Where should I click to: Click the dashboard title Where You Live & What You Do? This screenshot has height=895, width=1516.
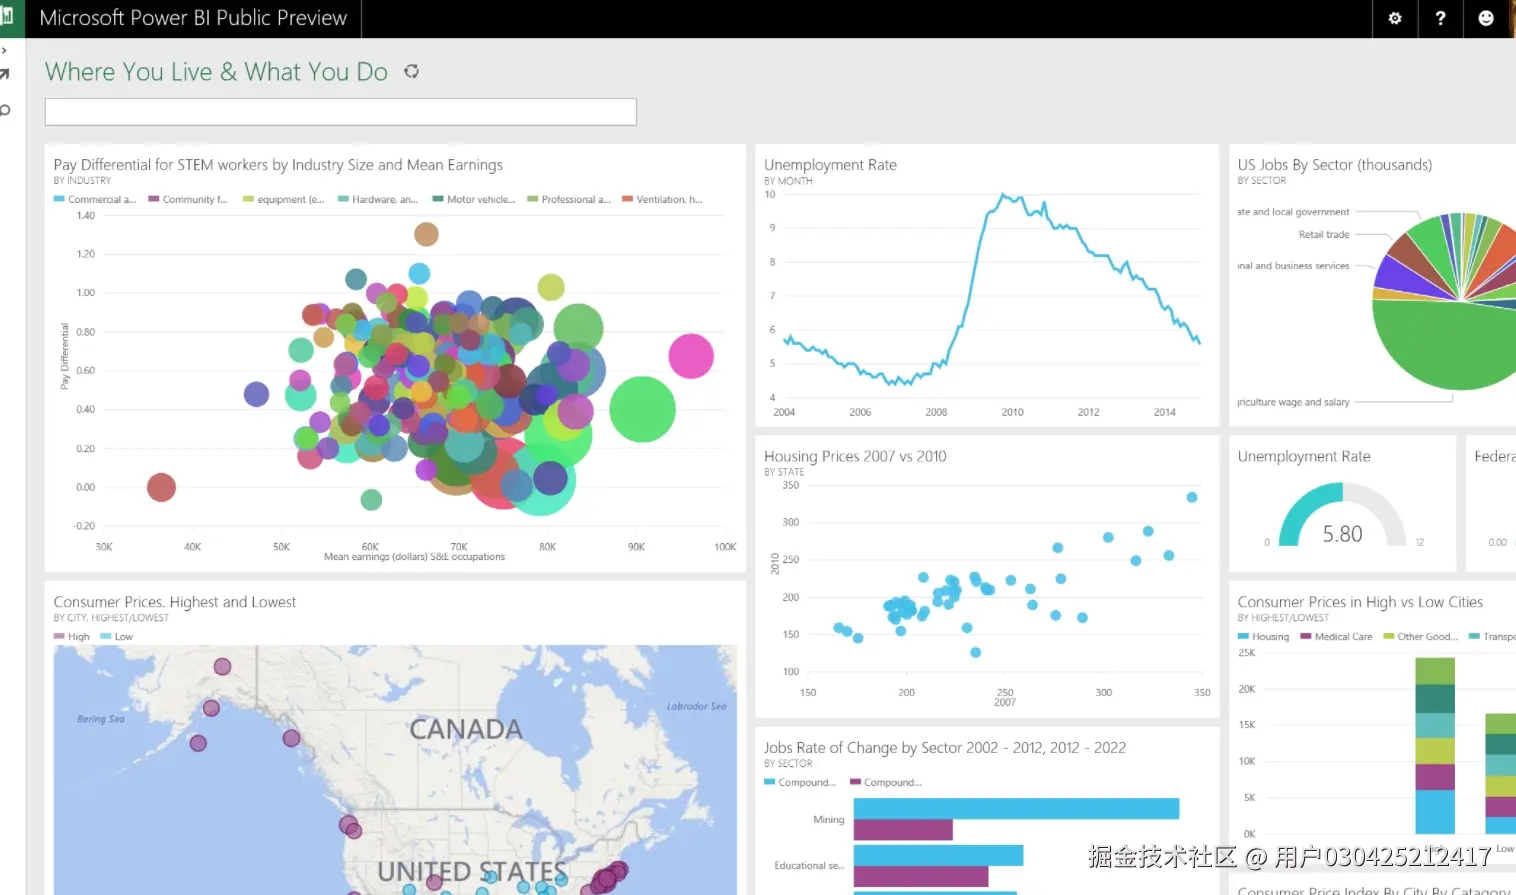216,72
